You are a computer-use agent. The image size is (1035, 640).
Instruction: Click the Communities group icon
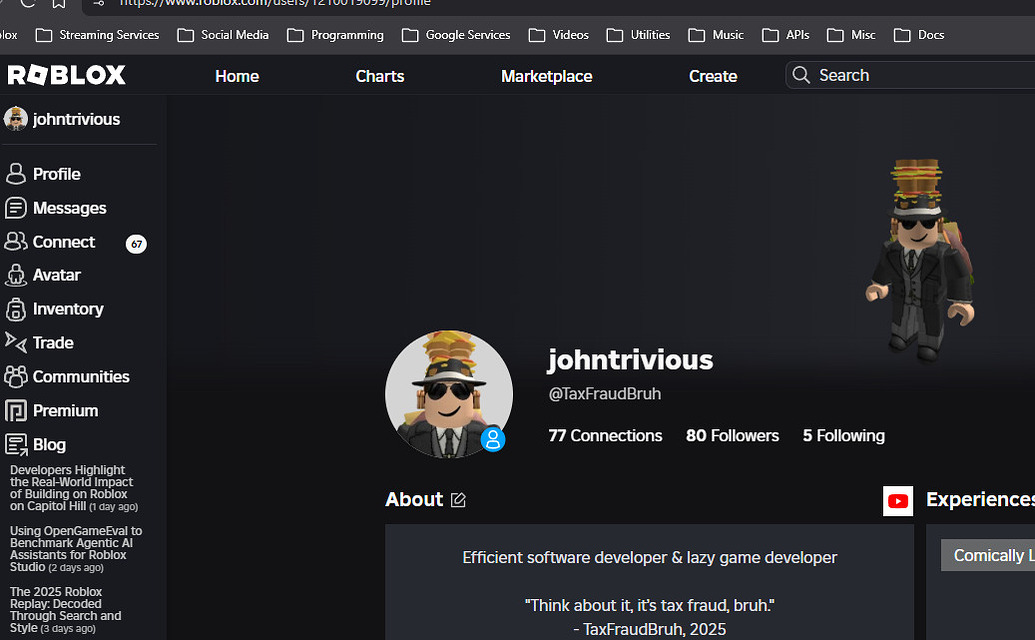pos(15,377)
